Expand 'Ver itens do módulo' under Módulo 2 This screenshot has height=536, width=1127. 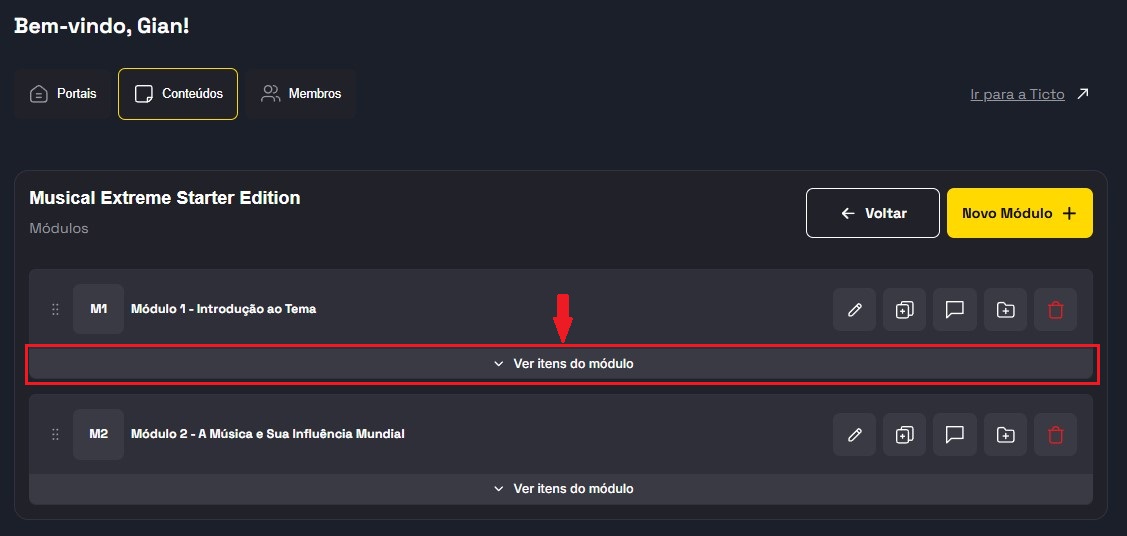pos(563,489)
